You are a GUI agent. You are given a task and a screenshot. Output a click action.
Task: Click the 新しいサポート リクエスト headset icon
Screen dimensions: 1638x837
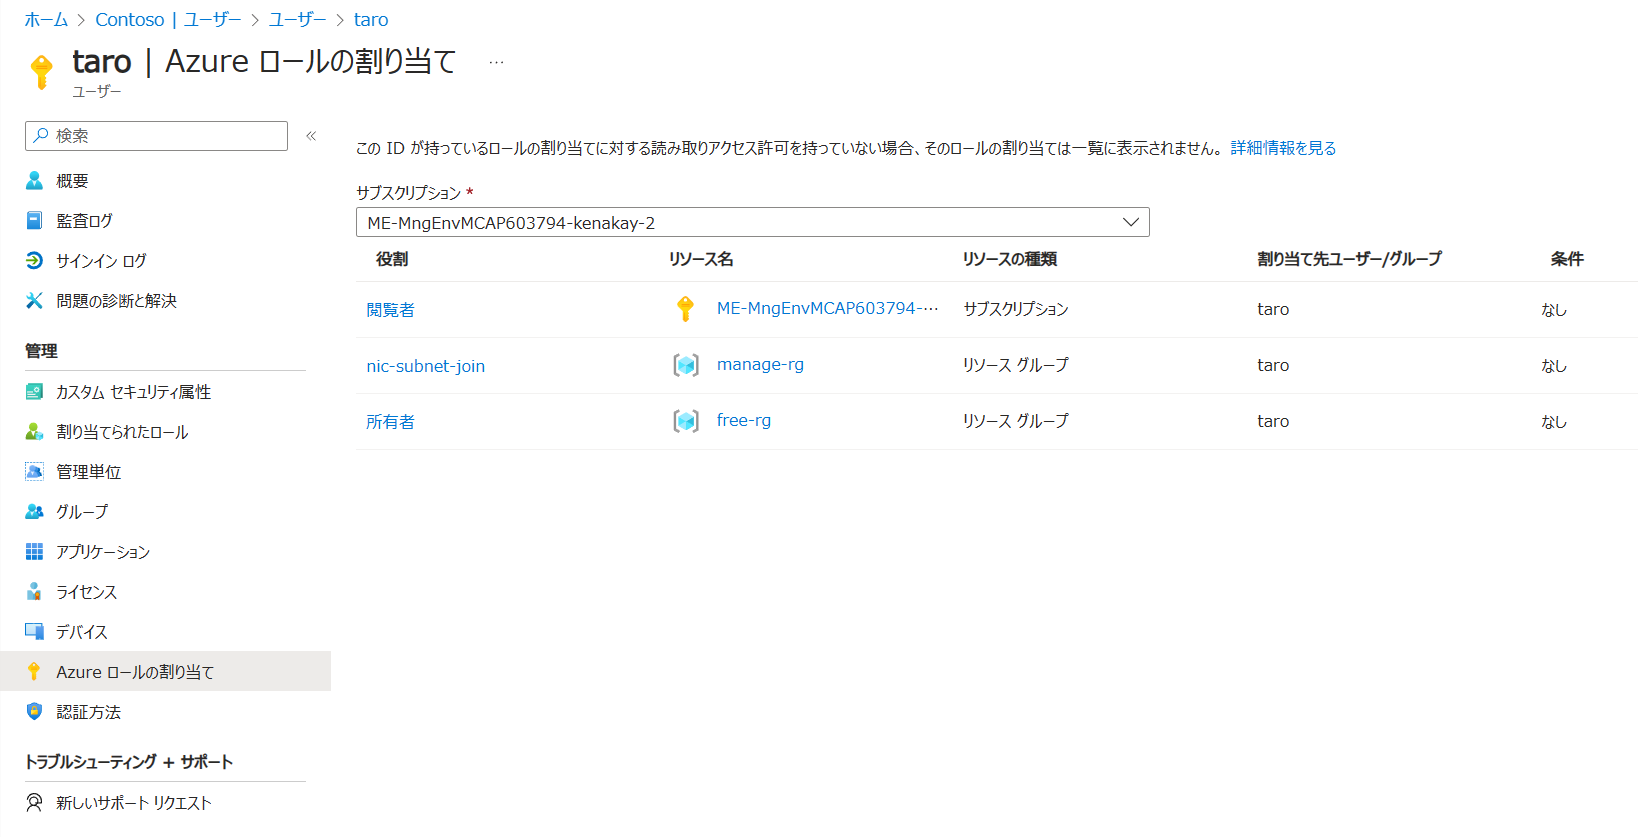[x=34, y=802]
